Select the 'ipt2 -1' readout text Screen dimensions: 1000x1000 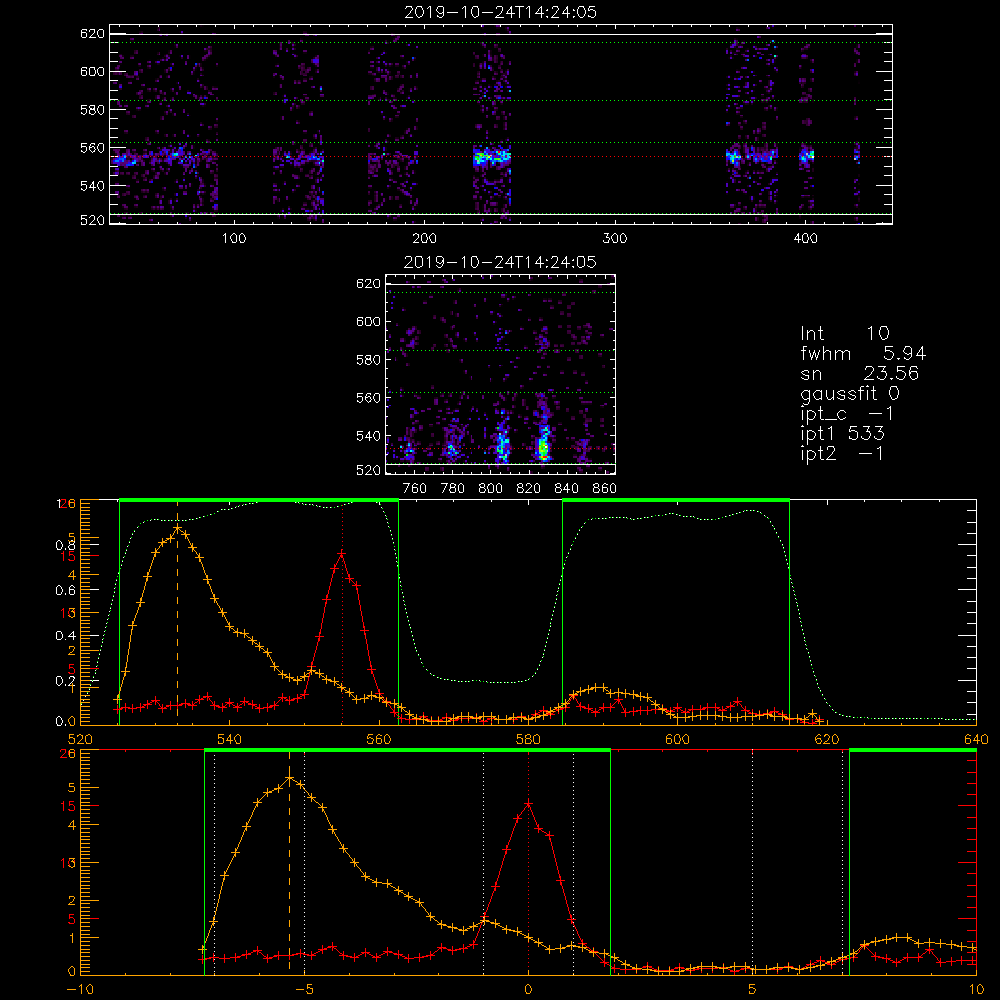click(842, 453)
